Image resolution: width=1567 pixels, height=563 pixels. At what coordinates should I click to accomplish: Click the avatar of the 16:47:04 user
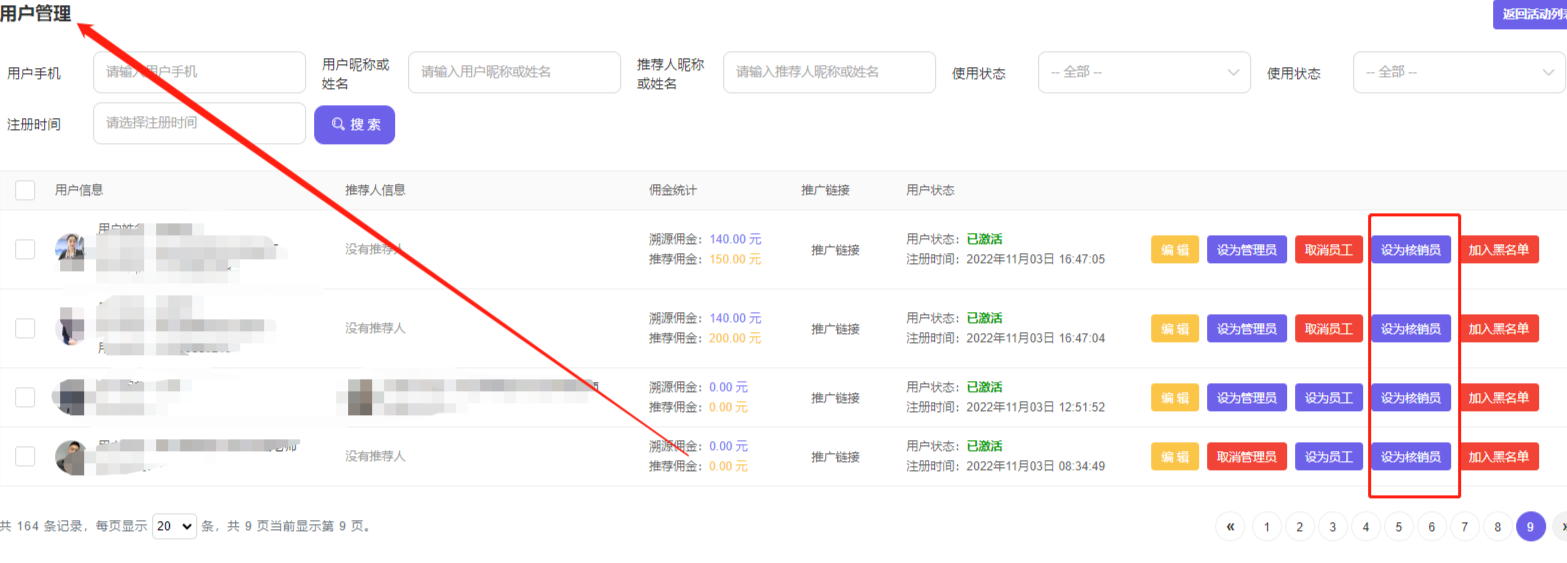click(71, 328)
